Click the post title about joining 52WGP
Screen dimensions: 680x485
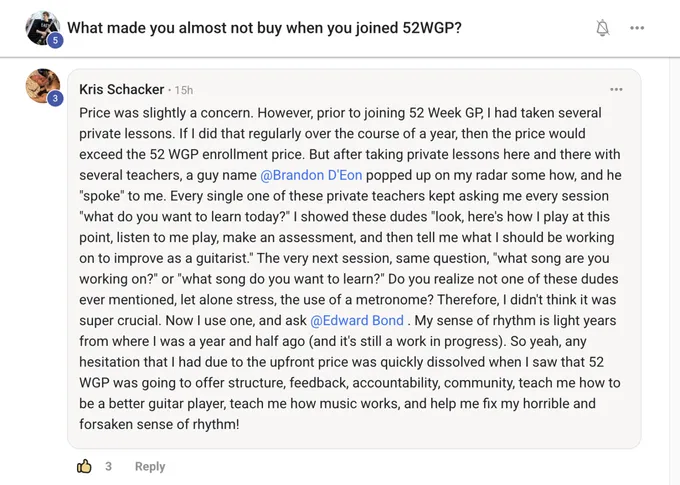point(264,28)
